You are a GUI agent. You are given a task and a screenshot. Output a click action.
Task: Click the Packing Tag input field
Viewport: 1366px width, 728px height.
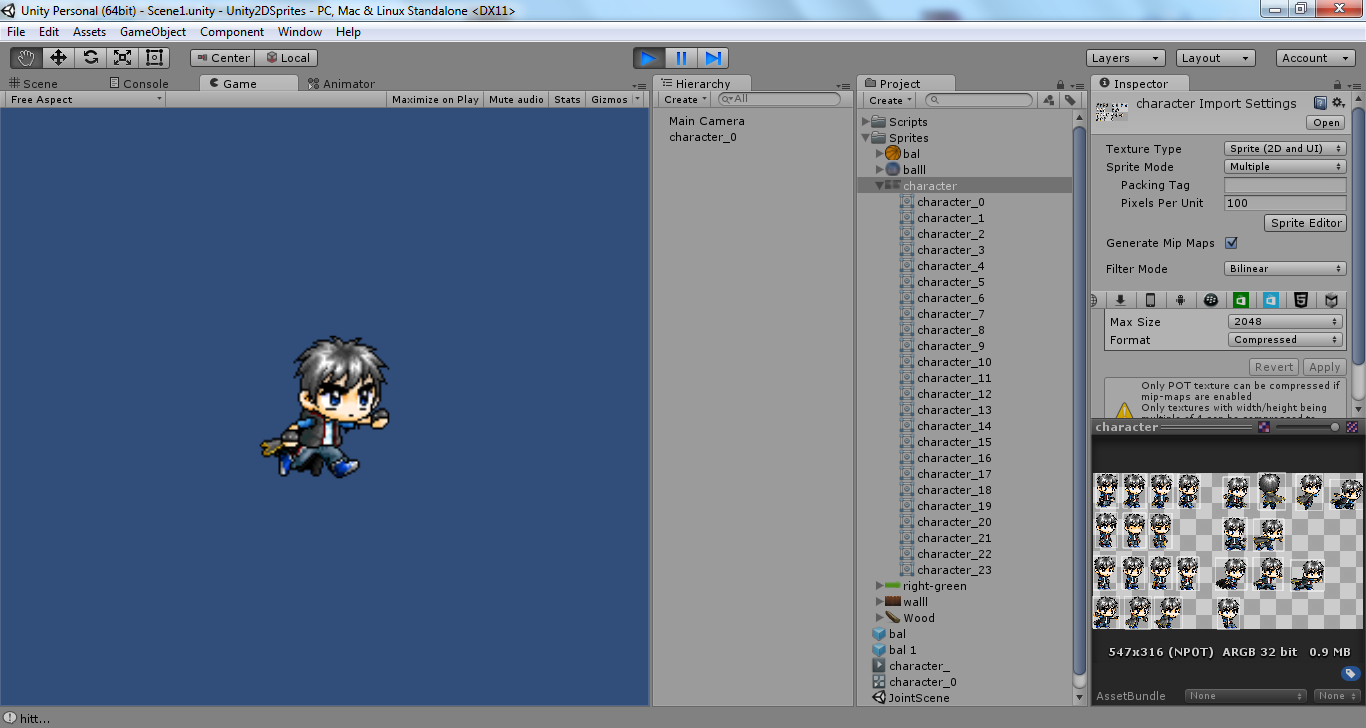(x=1285, y=185)
